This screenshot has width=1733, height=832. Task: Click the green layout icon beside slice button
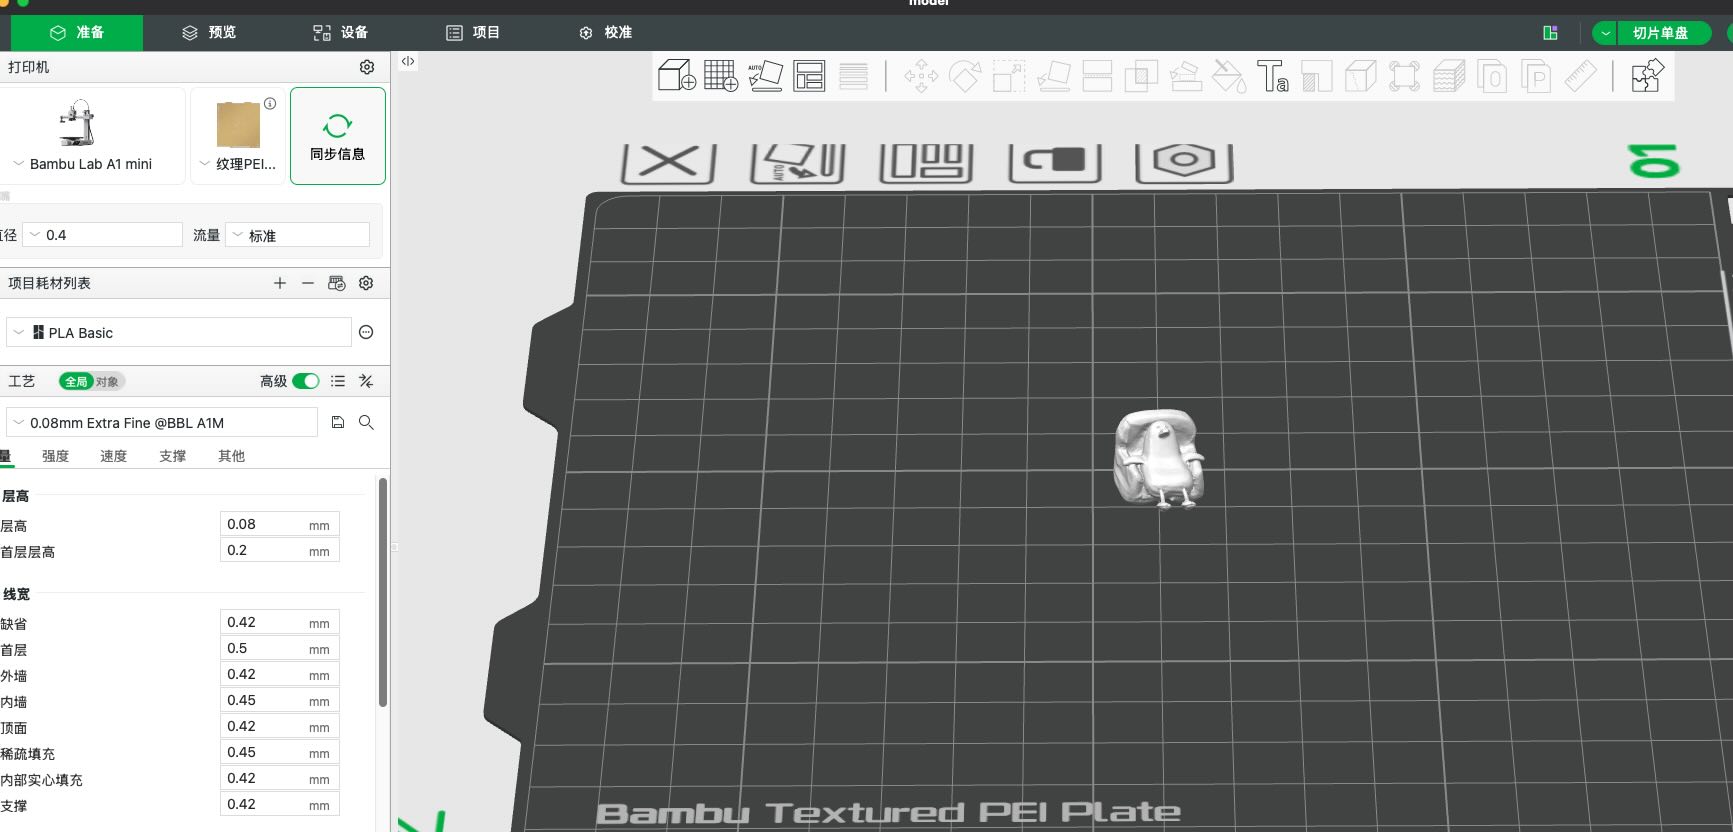[1551, 33]
